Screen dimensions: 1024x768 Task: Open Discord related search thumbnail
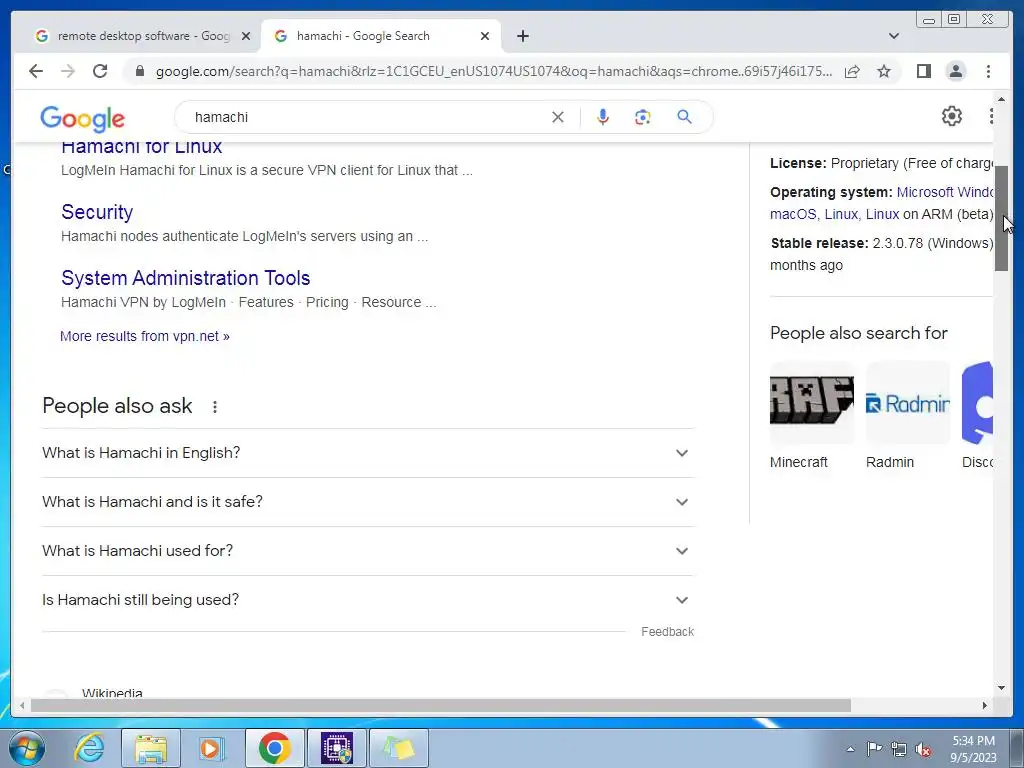(977, 403)
